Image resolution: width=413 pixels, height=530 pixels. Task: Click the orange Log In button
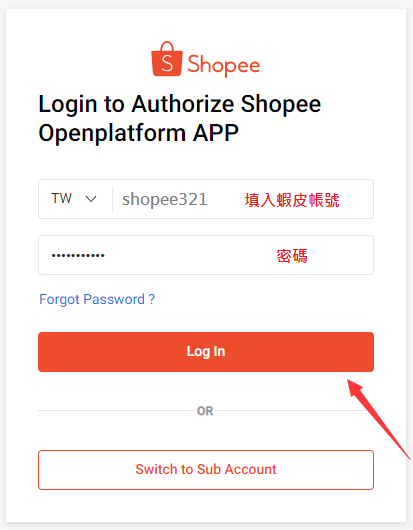tap(206, 352)
